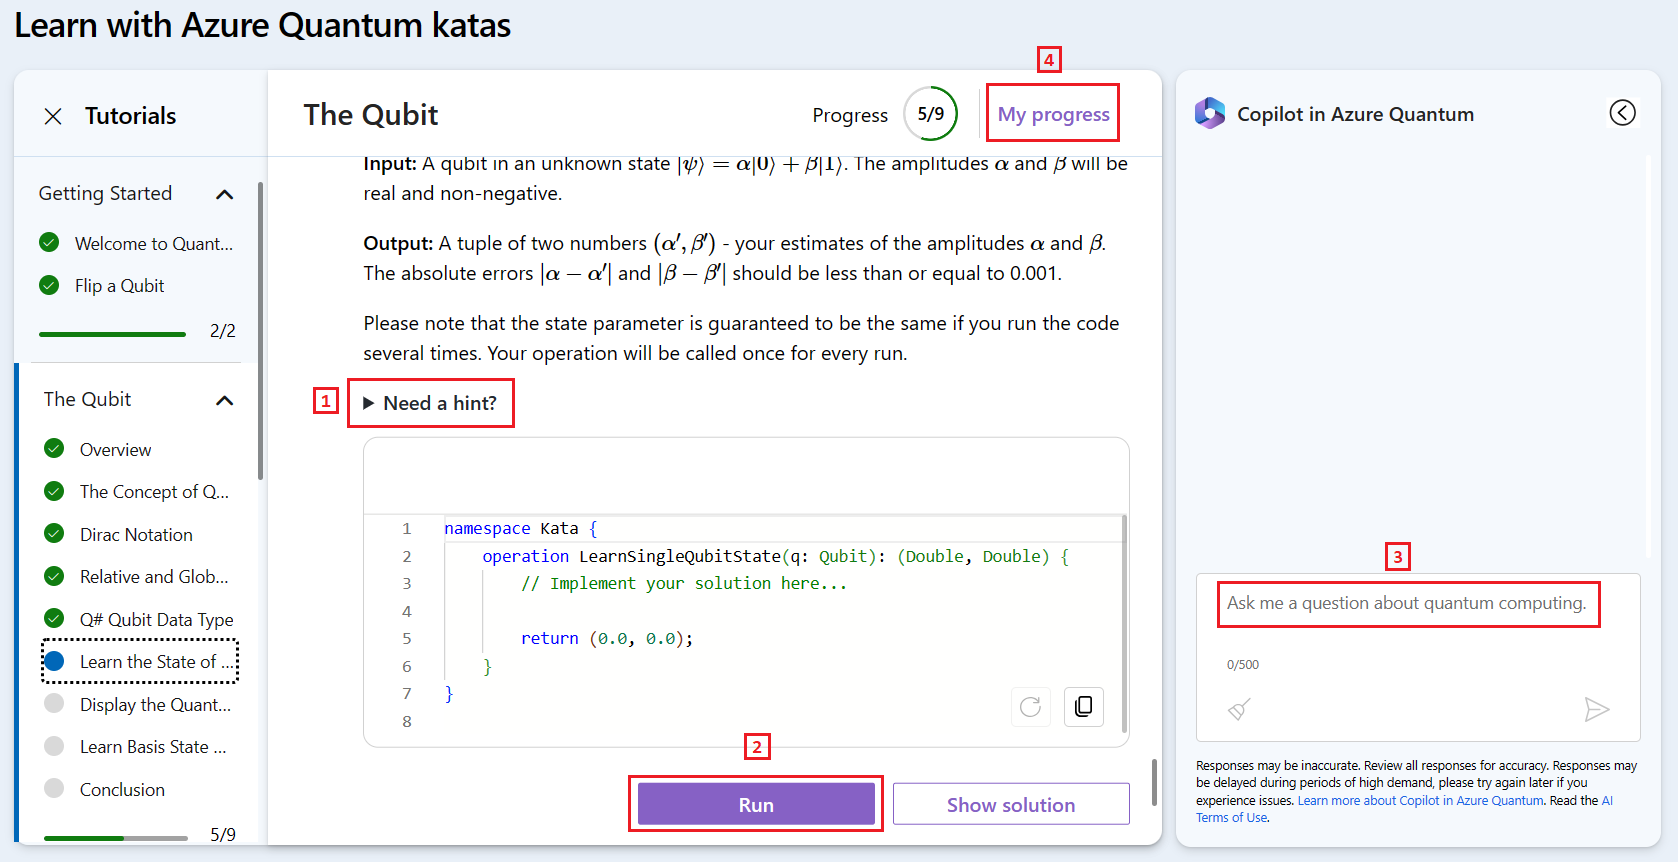Screen dimensions: 1678x862
Task: Click the Run button
Action: 756,804
